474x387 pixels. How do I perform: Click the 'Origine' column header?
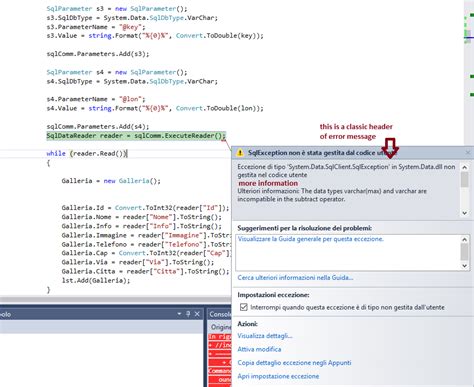(x=221, y=327)
